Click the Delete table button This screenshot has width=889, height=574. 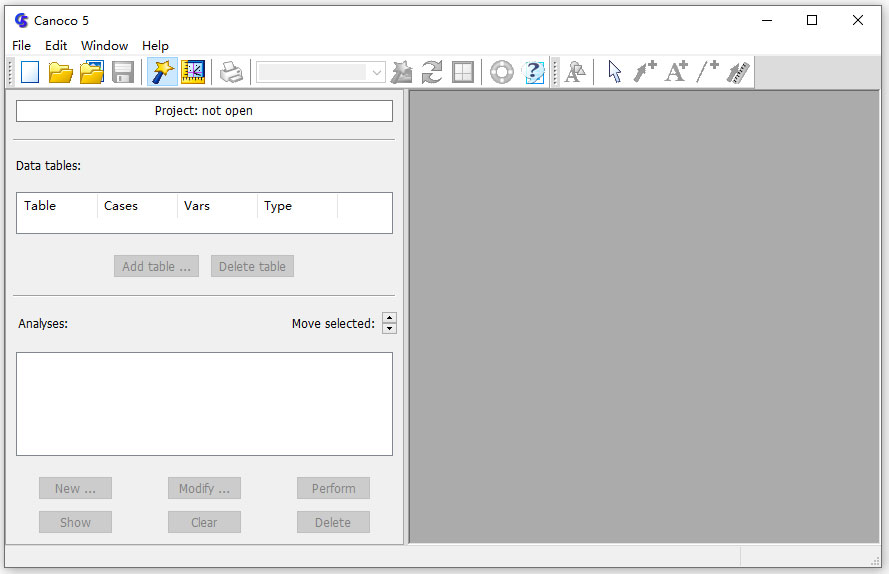point(252,267)
